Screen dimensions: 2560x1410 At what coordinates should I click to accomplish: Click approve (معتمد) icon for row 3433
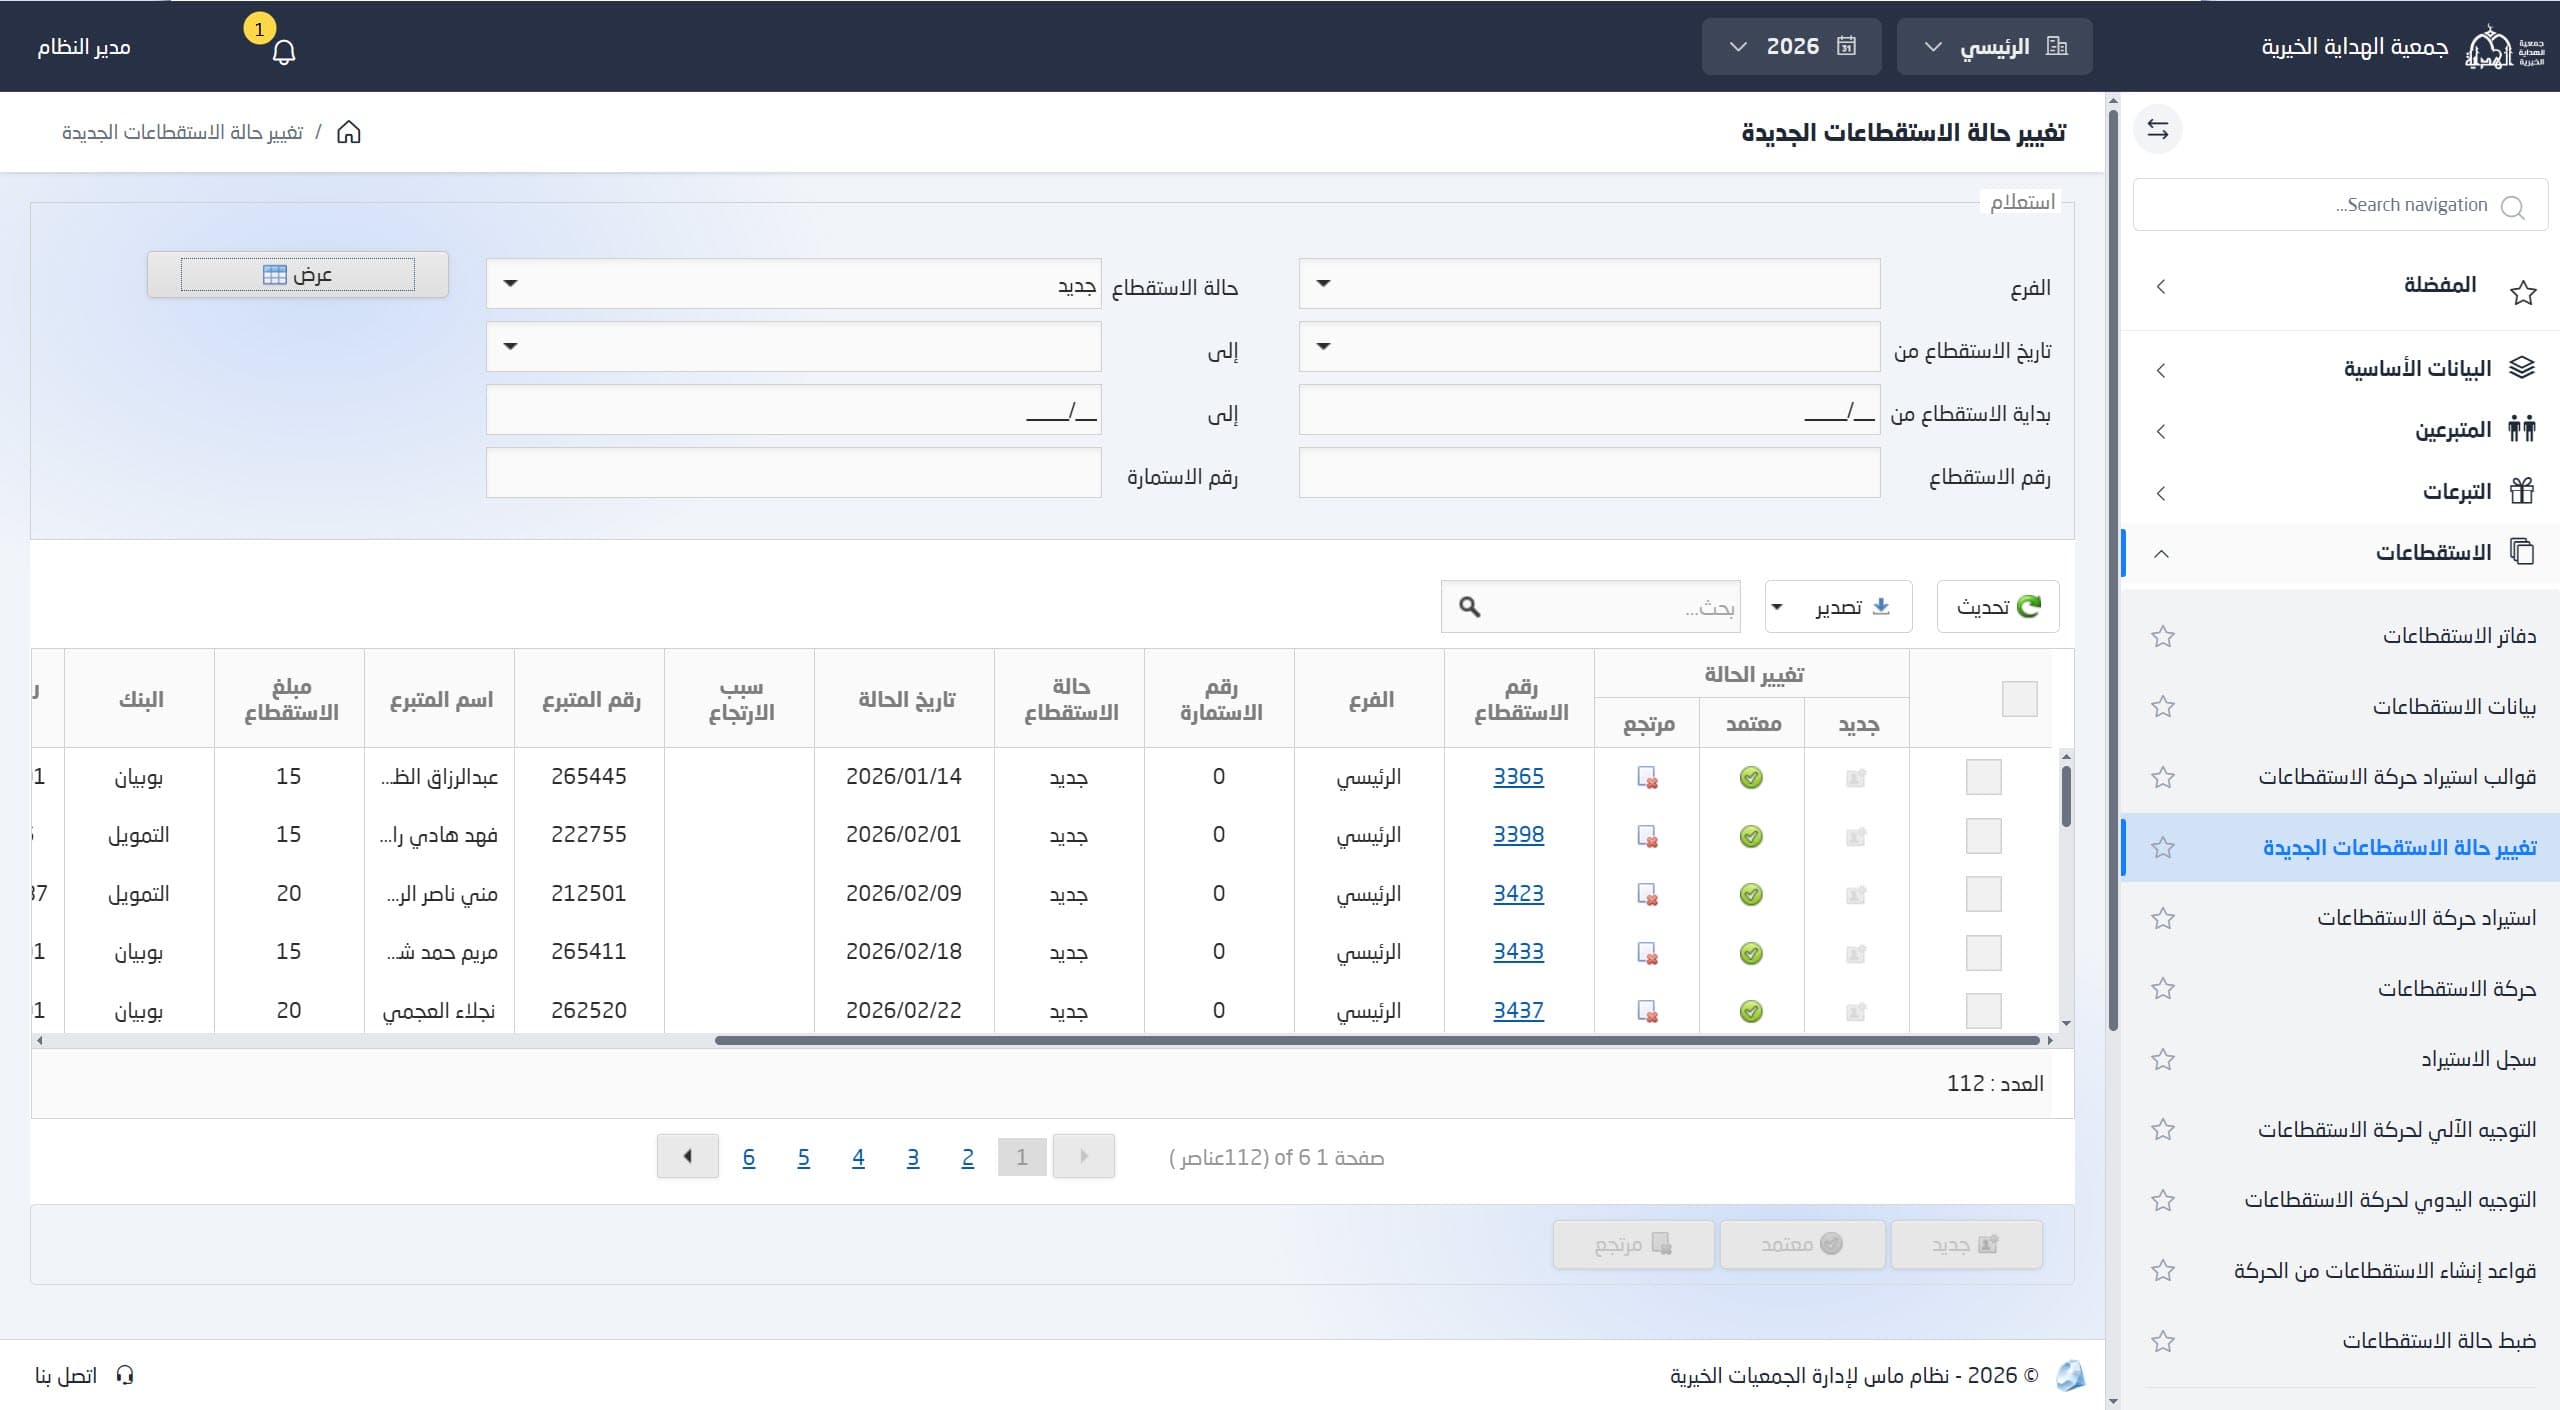pyautogui.click(x=1751, y=953)
